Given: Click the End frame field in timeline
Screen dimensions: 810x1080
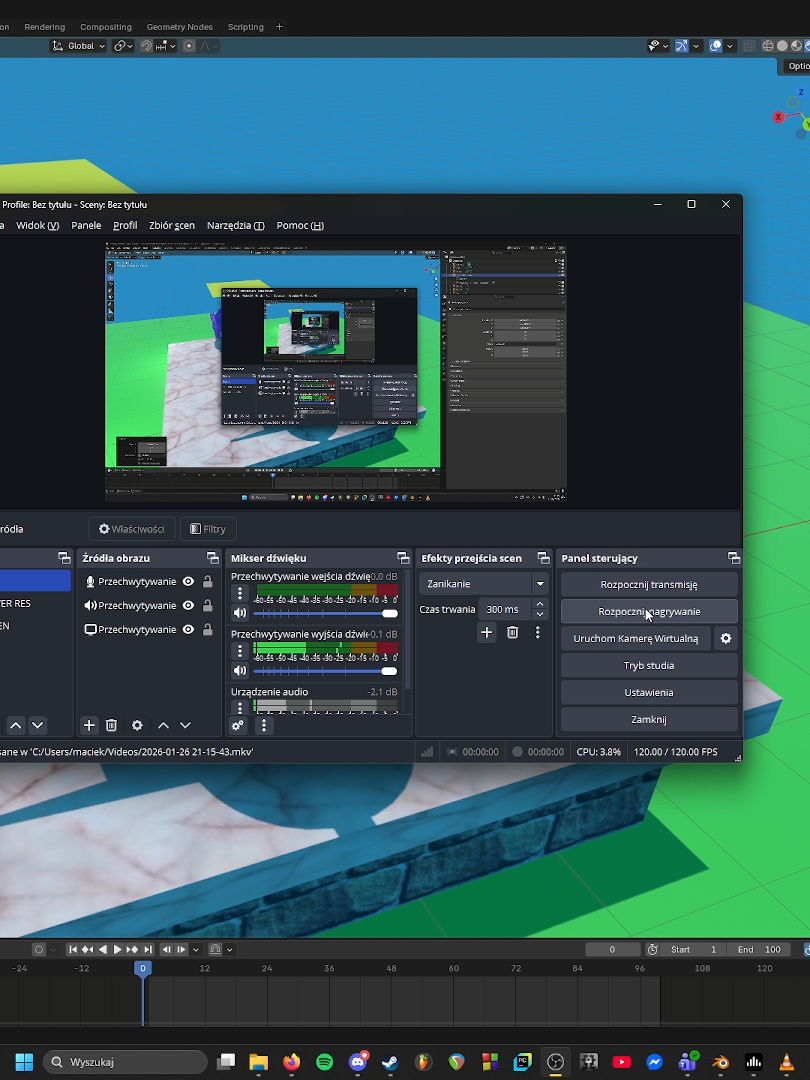Looking at the screenshot, I should 759,949.
